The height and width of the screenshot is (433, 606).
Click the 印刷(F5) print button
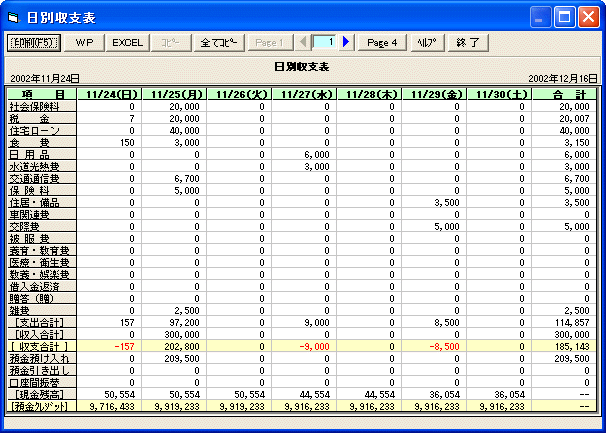35,43
